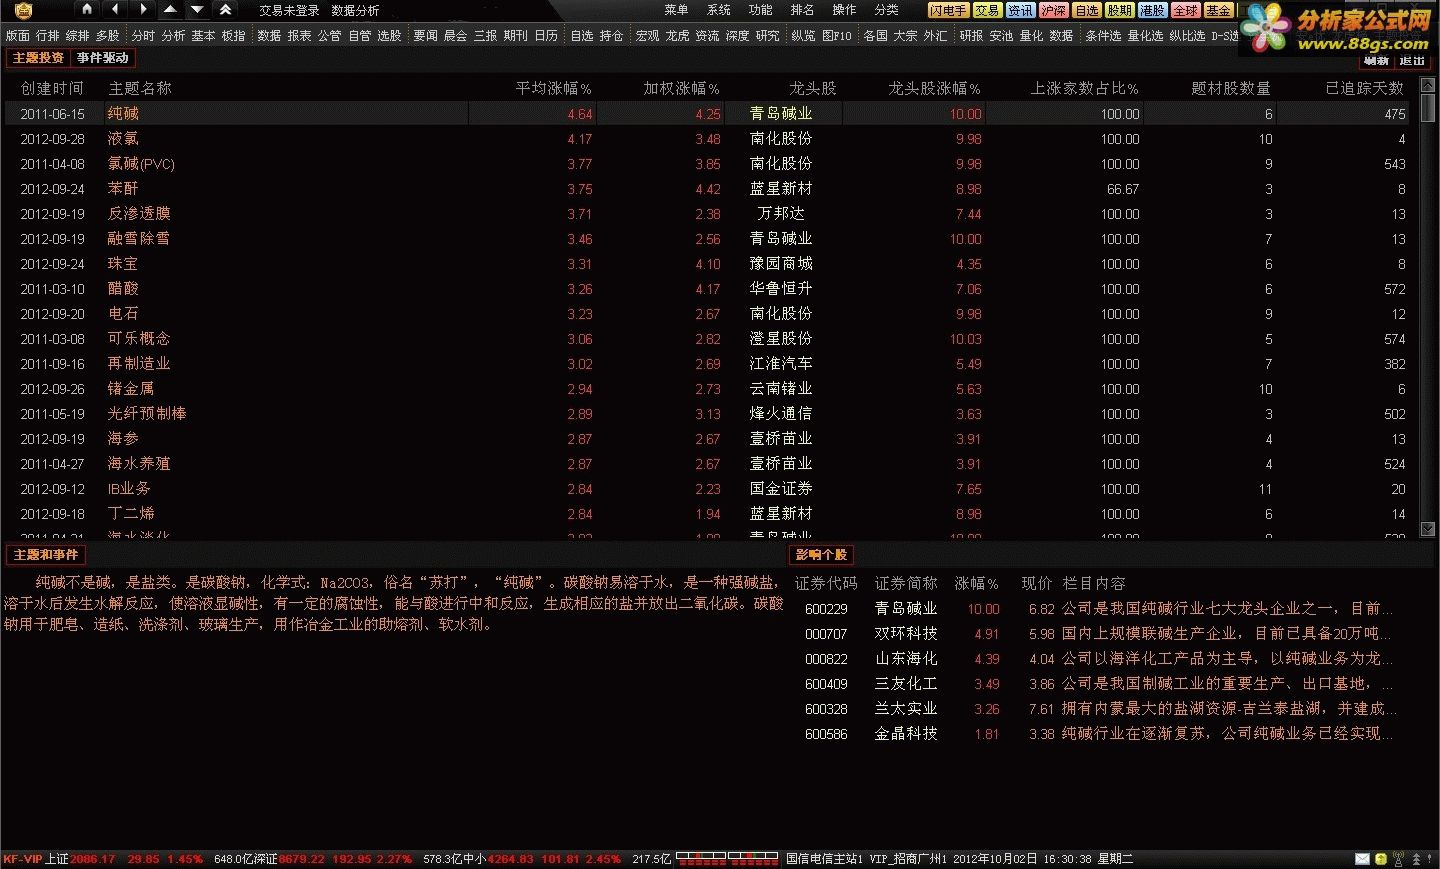The width and height of the screenshot is (1440, 869).
Task: Go back with left arrow icon
Action: pos(115,9)
